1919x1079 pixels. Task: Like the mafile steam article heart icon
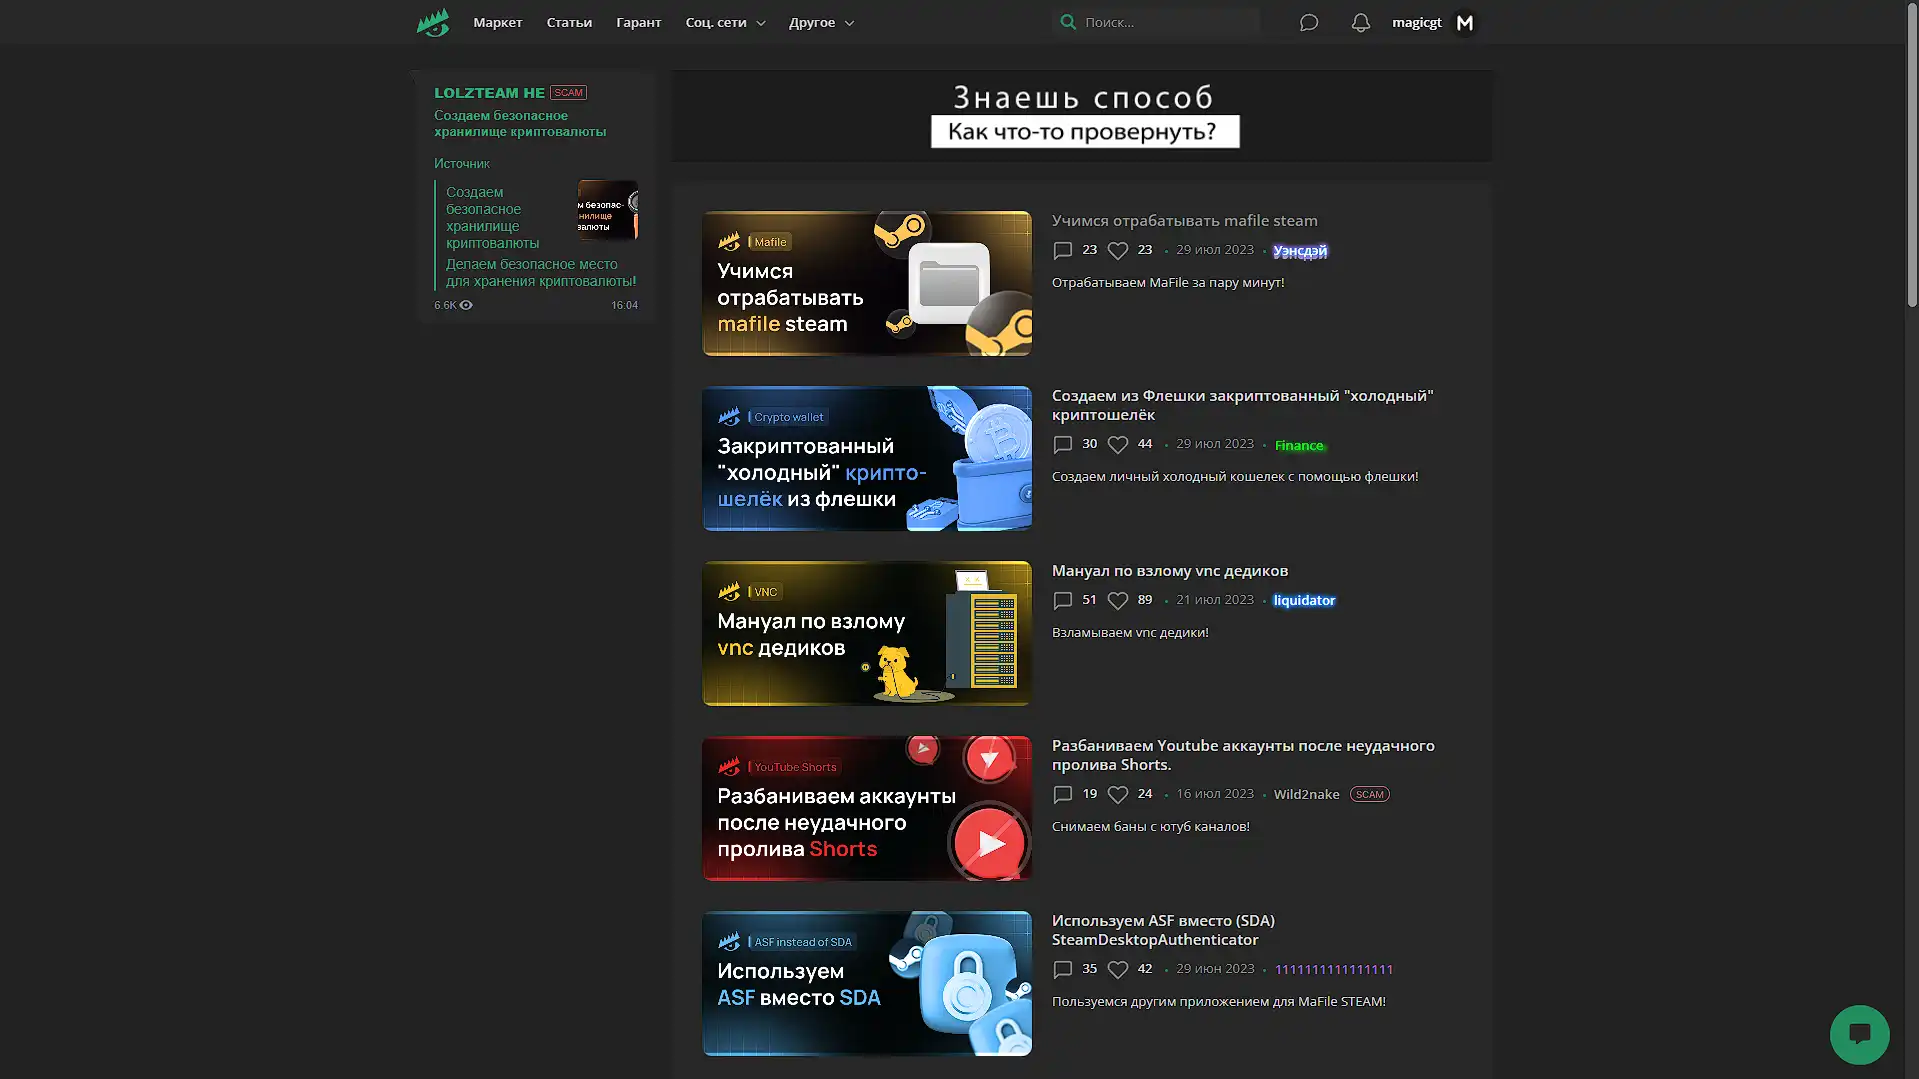(x=1118, y=250)
